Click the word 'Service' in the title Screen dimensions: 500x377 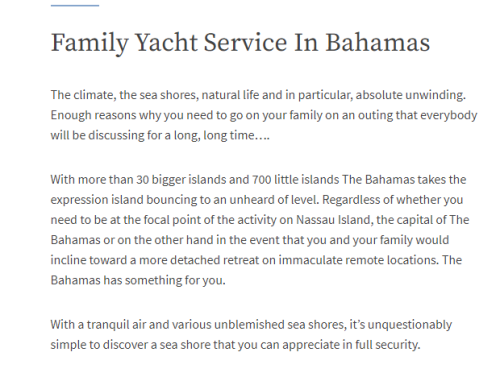(245, 42)
